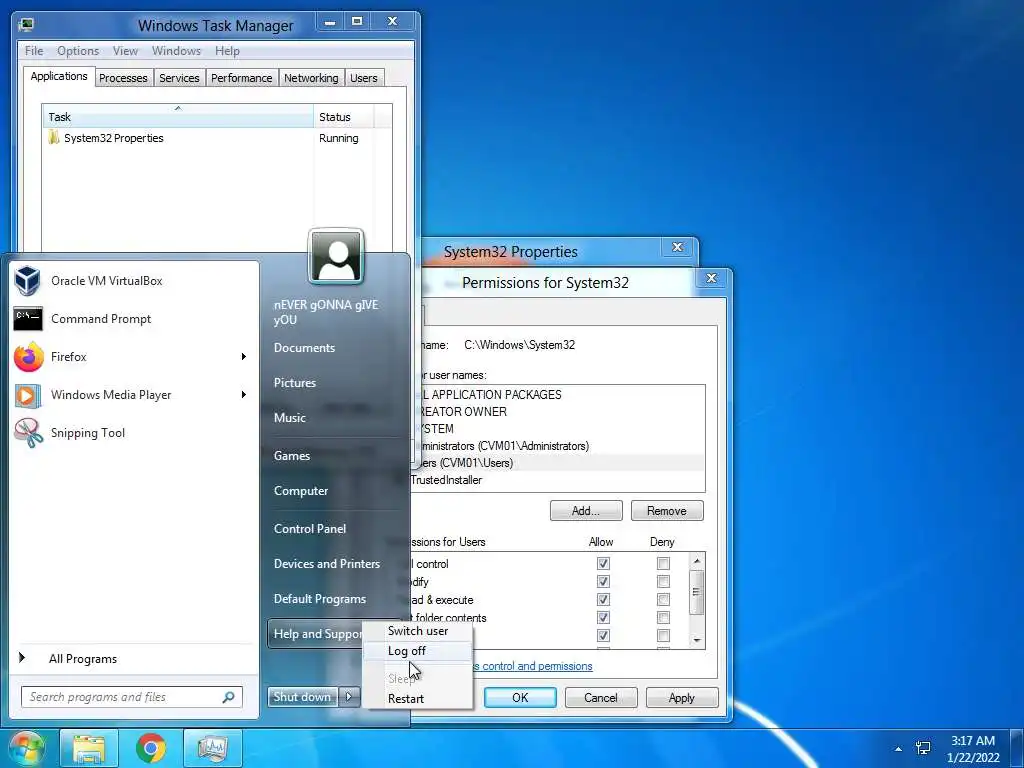Click the search magnifier icon
The width and height of the screenshot is (1024, 768).
(x=229, y=697)
